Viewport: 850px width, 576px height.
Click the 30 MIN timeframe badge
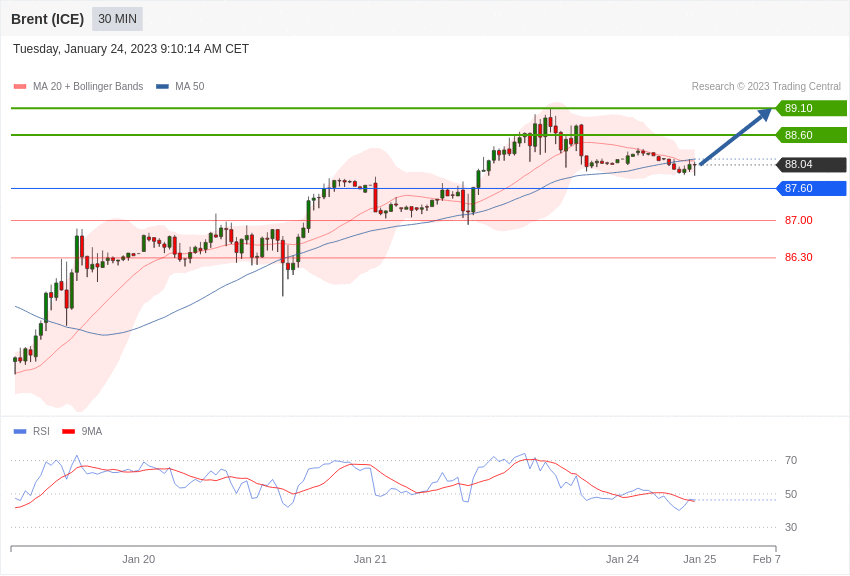(117, 19)
